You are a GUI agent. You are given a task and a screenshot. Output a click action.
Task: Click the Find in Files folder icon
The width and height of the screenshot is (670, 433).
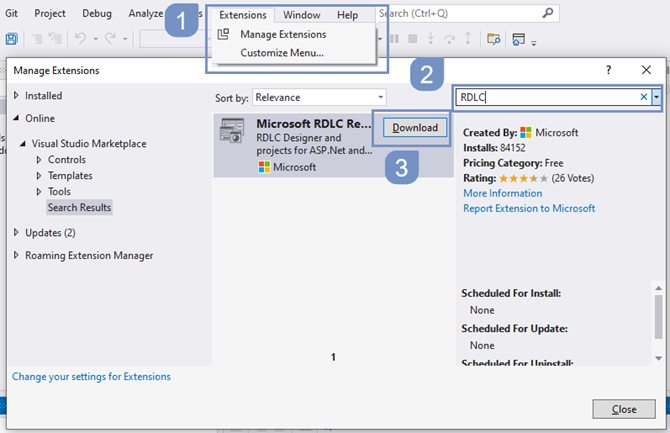point(494,39)
